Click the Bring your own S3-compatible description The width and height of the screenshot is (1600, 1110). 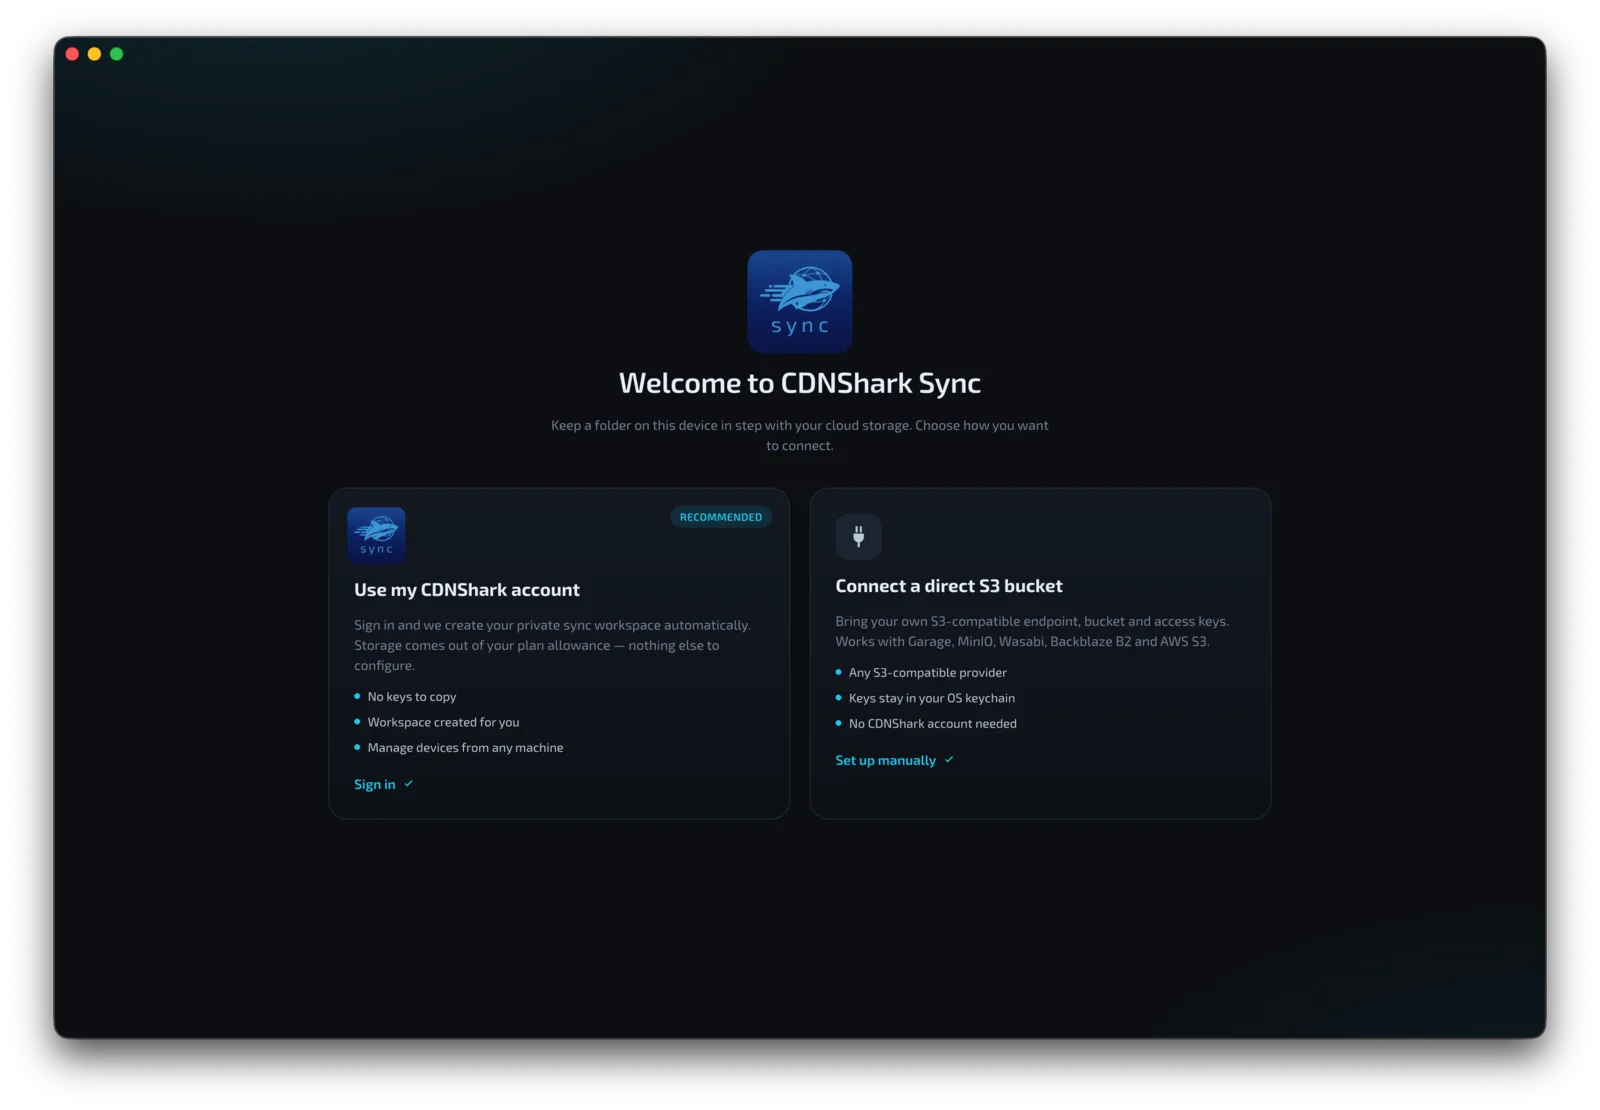tap(1032, 631)
